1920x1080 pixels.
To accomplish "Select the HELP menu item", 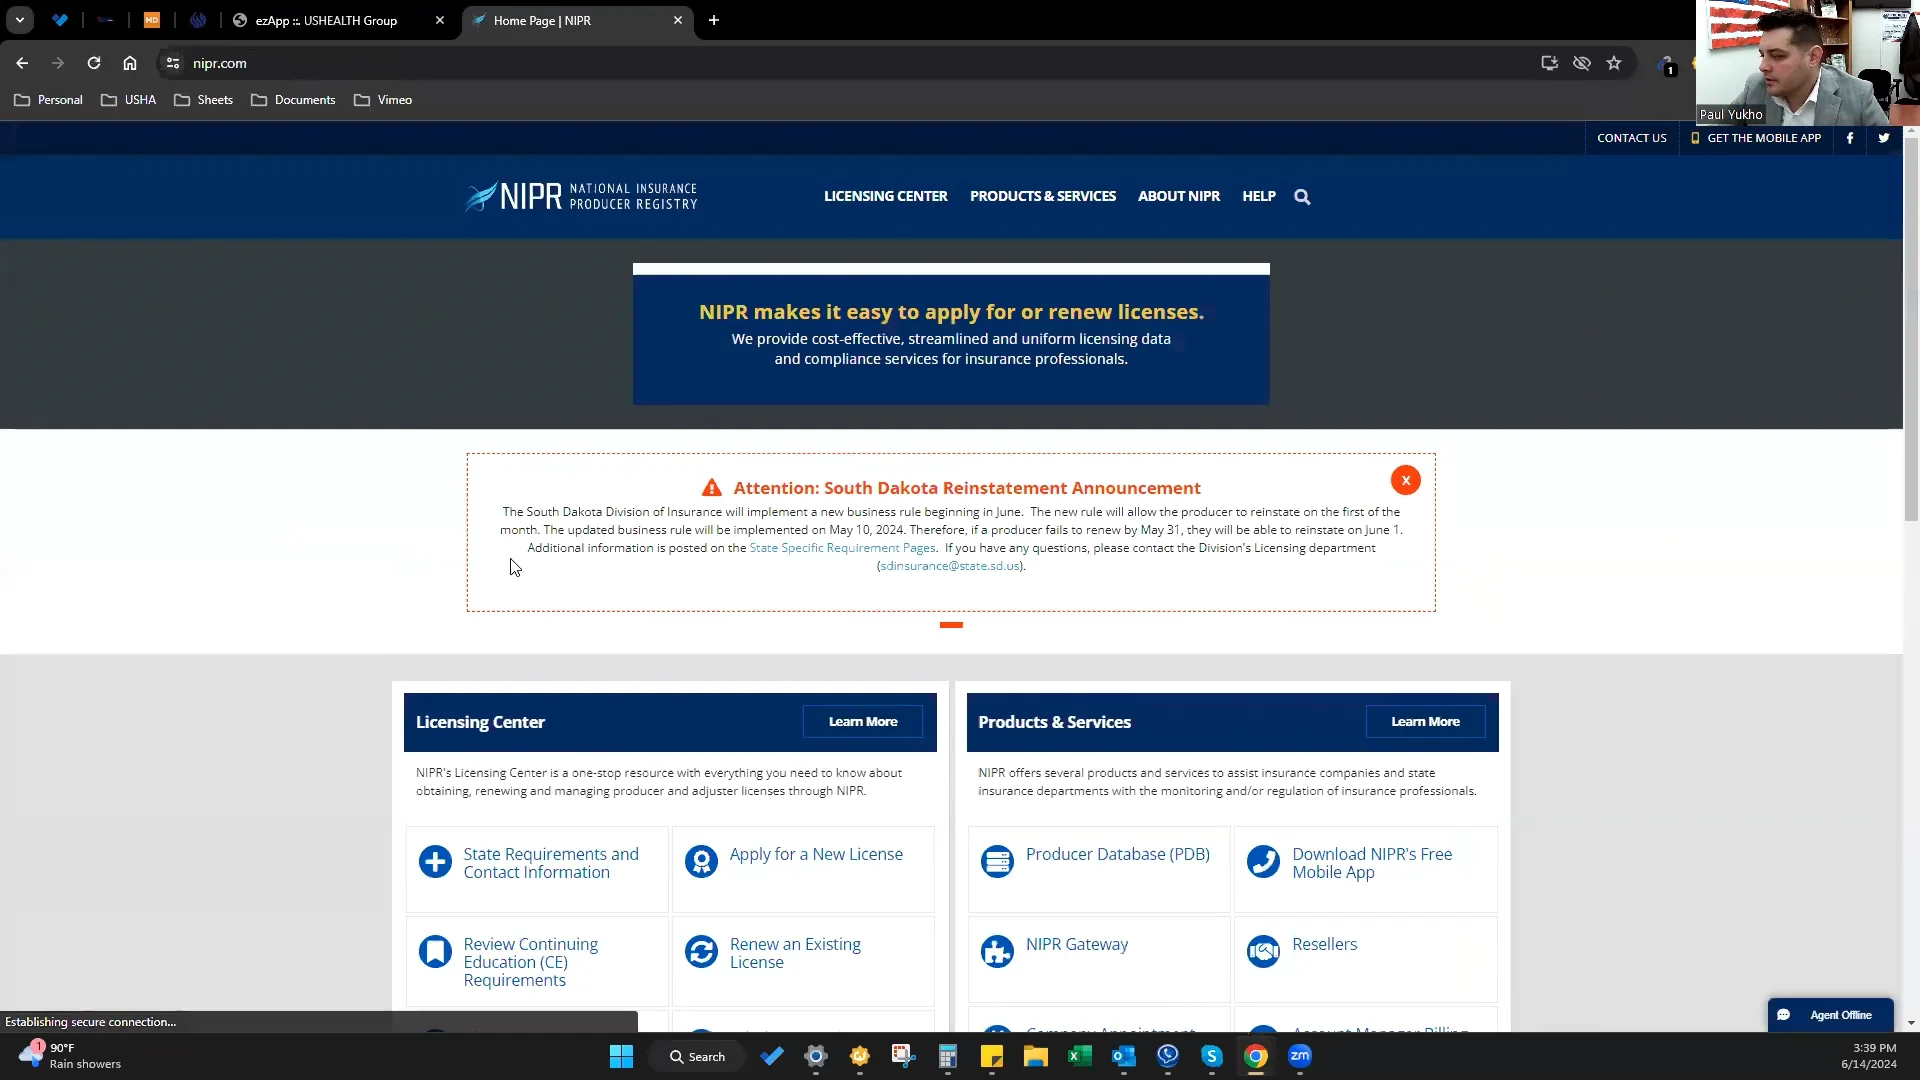I will tap(1258, 196).
